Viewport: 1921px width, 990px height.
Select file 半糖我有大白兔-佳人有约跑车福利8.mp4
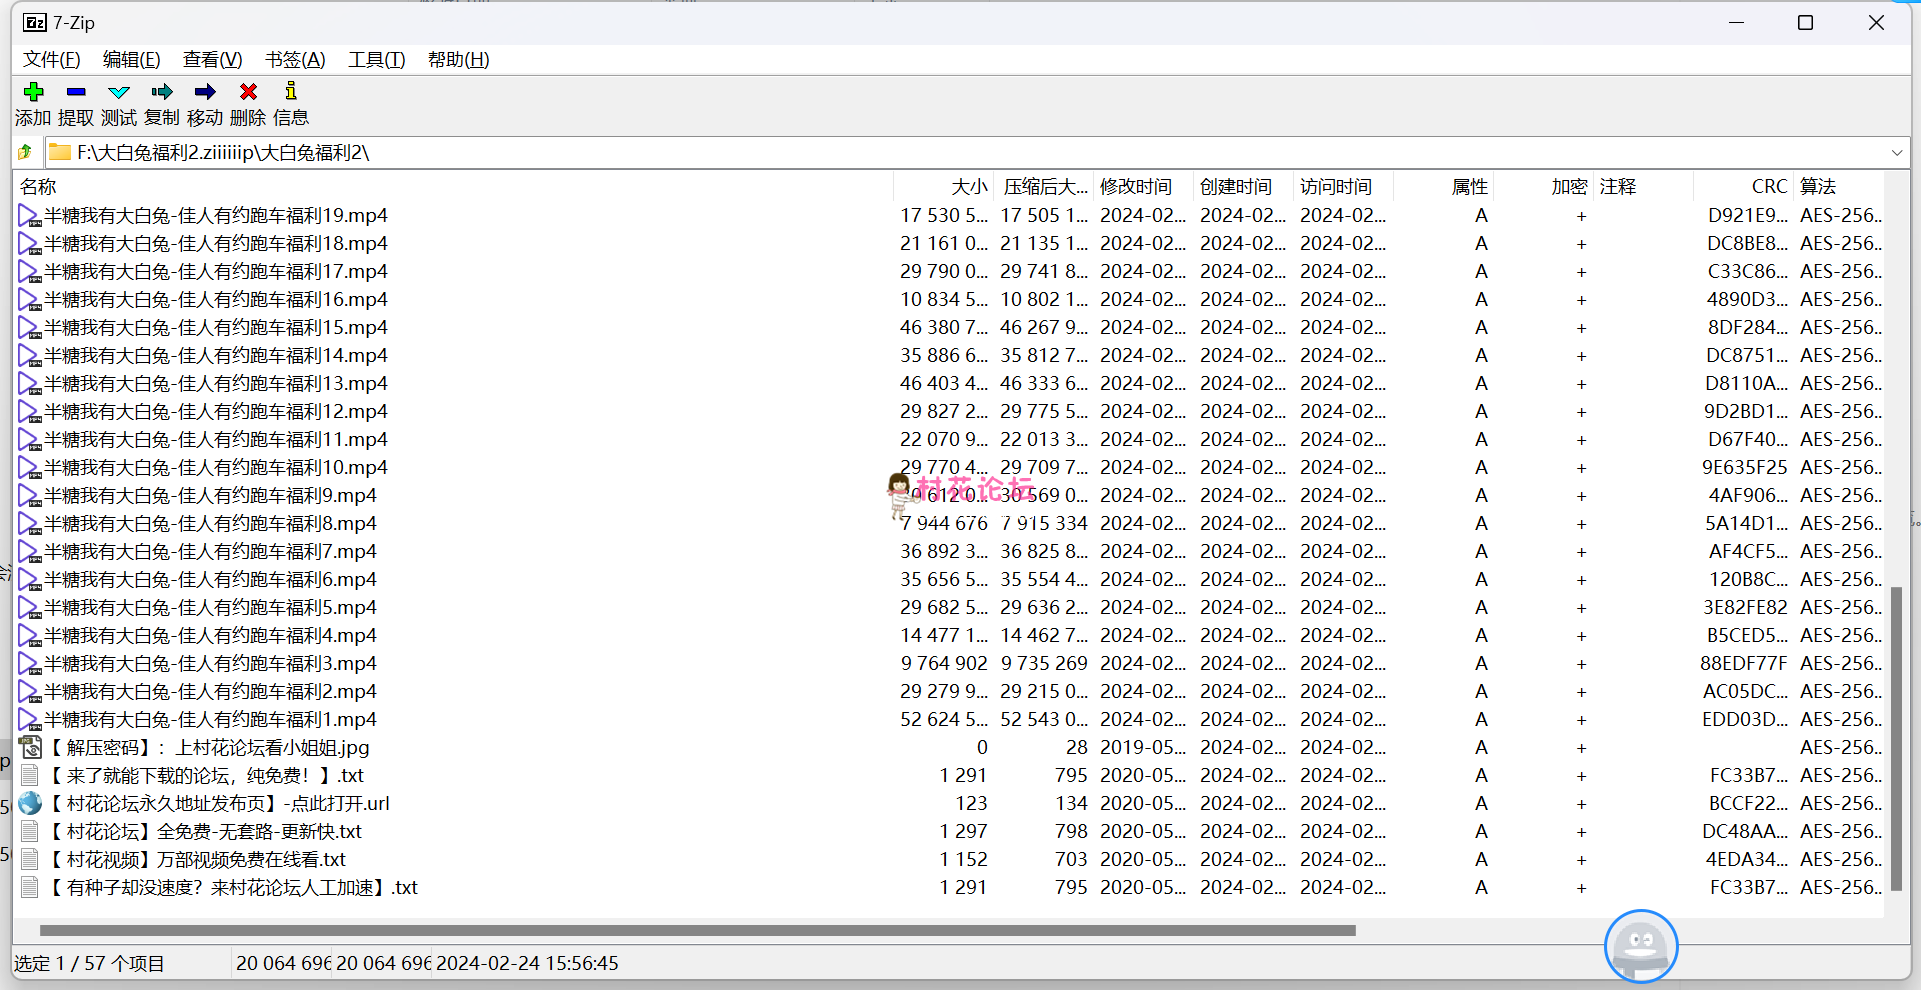click(210, 523)
